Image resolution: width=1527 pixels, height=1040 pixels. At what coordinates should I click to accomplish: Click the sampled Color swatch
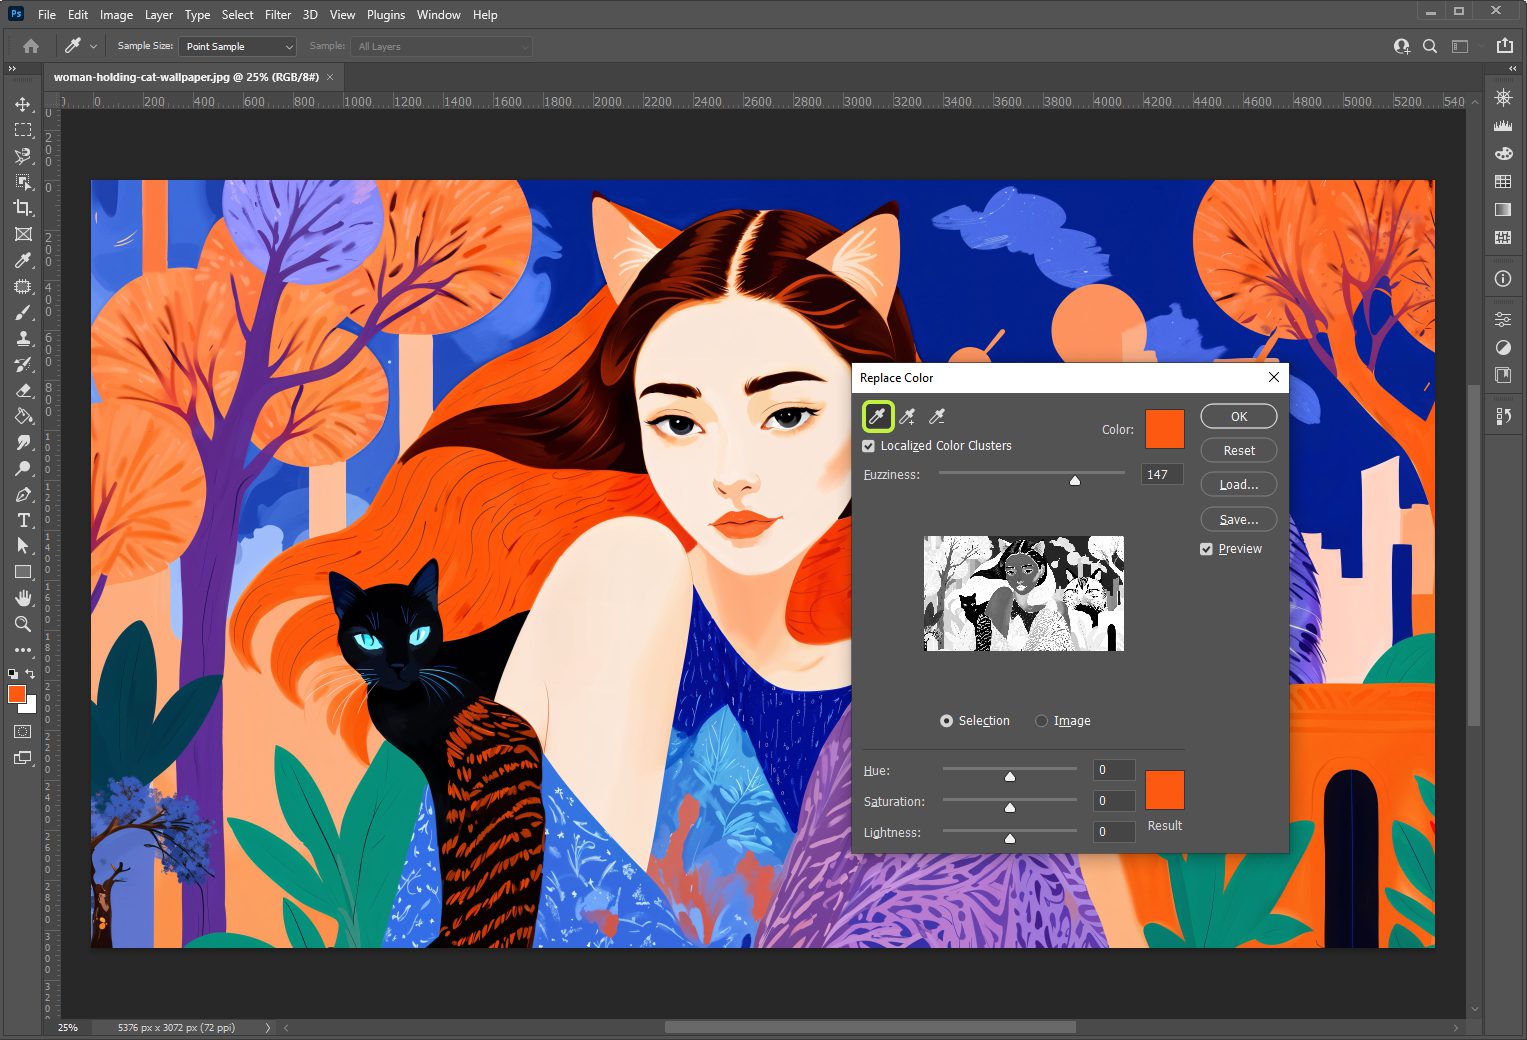click(x=1165, y=429)
